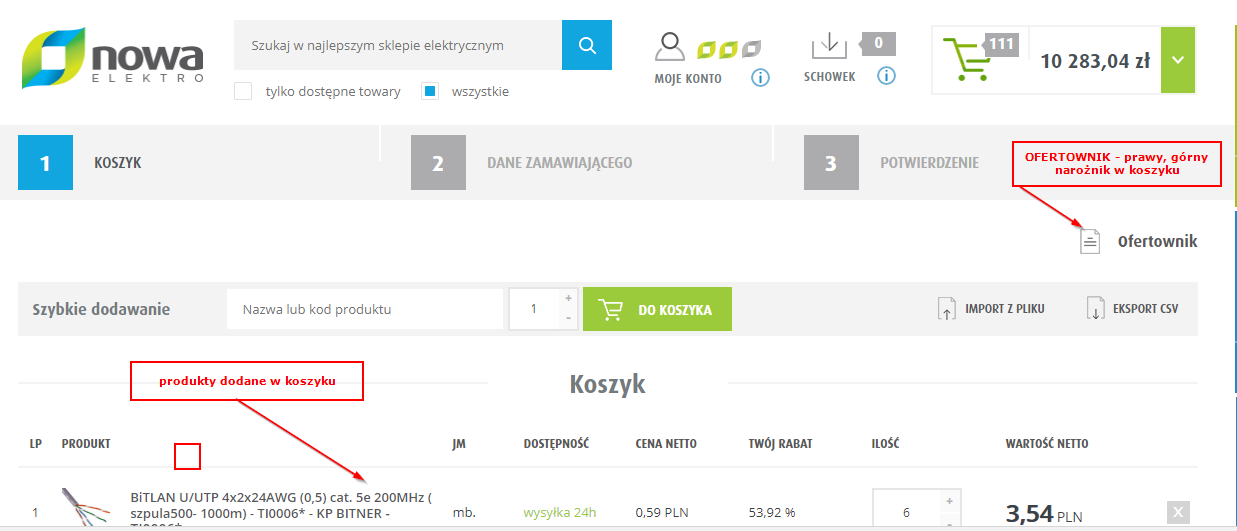Decrease quick add quantity with minus
1237x531 pixels.
[x=569, y=318]
